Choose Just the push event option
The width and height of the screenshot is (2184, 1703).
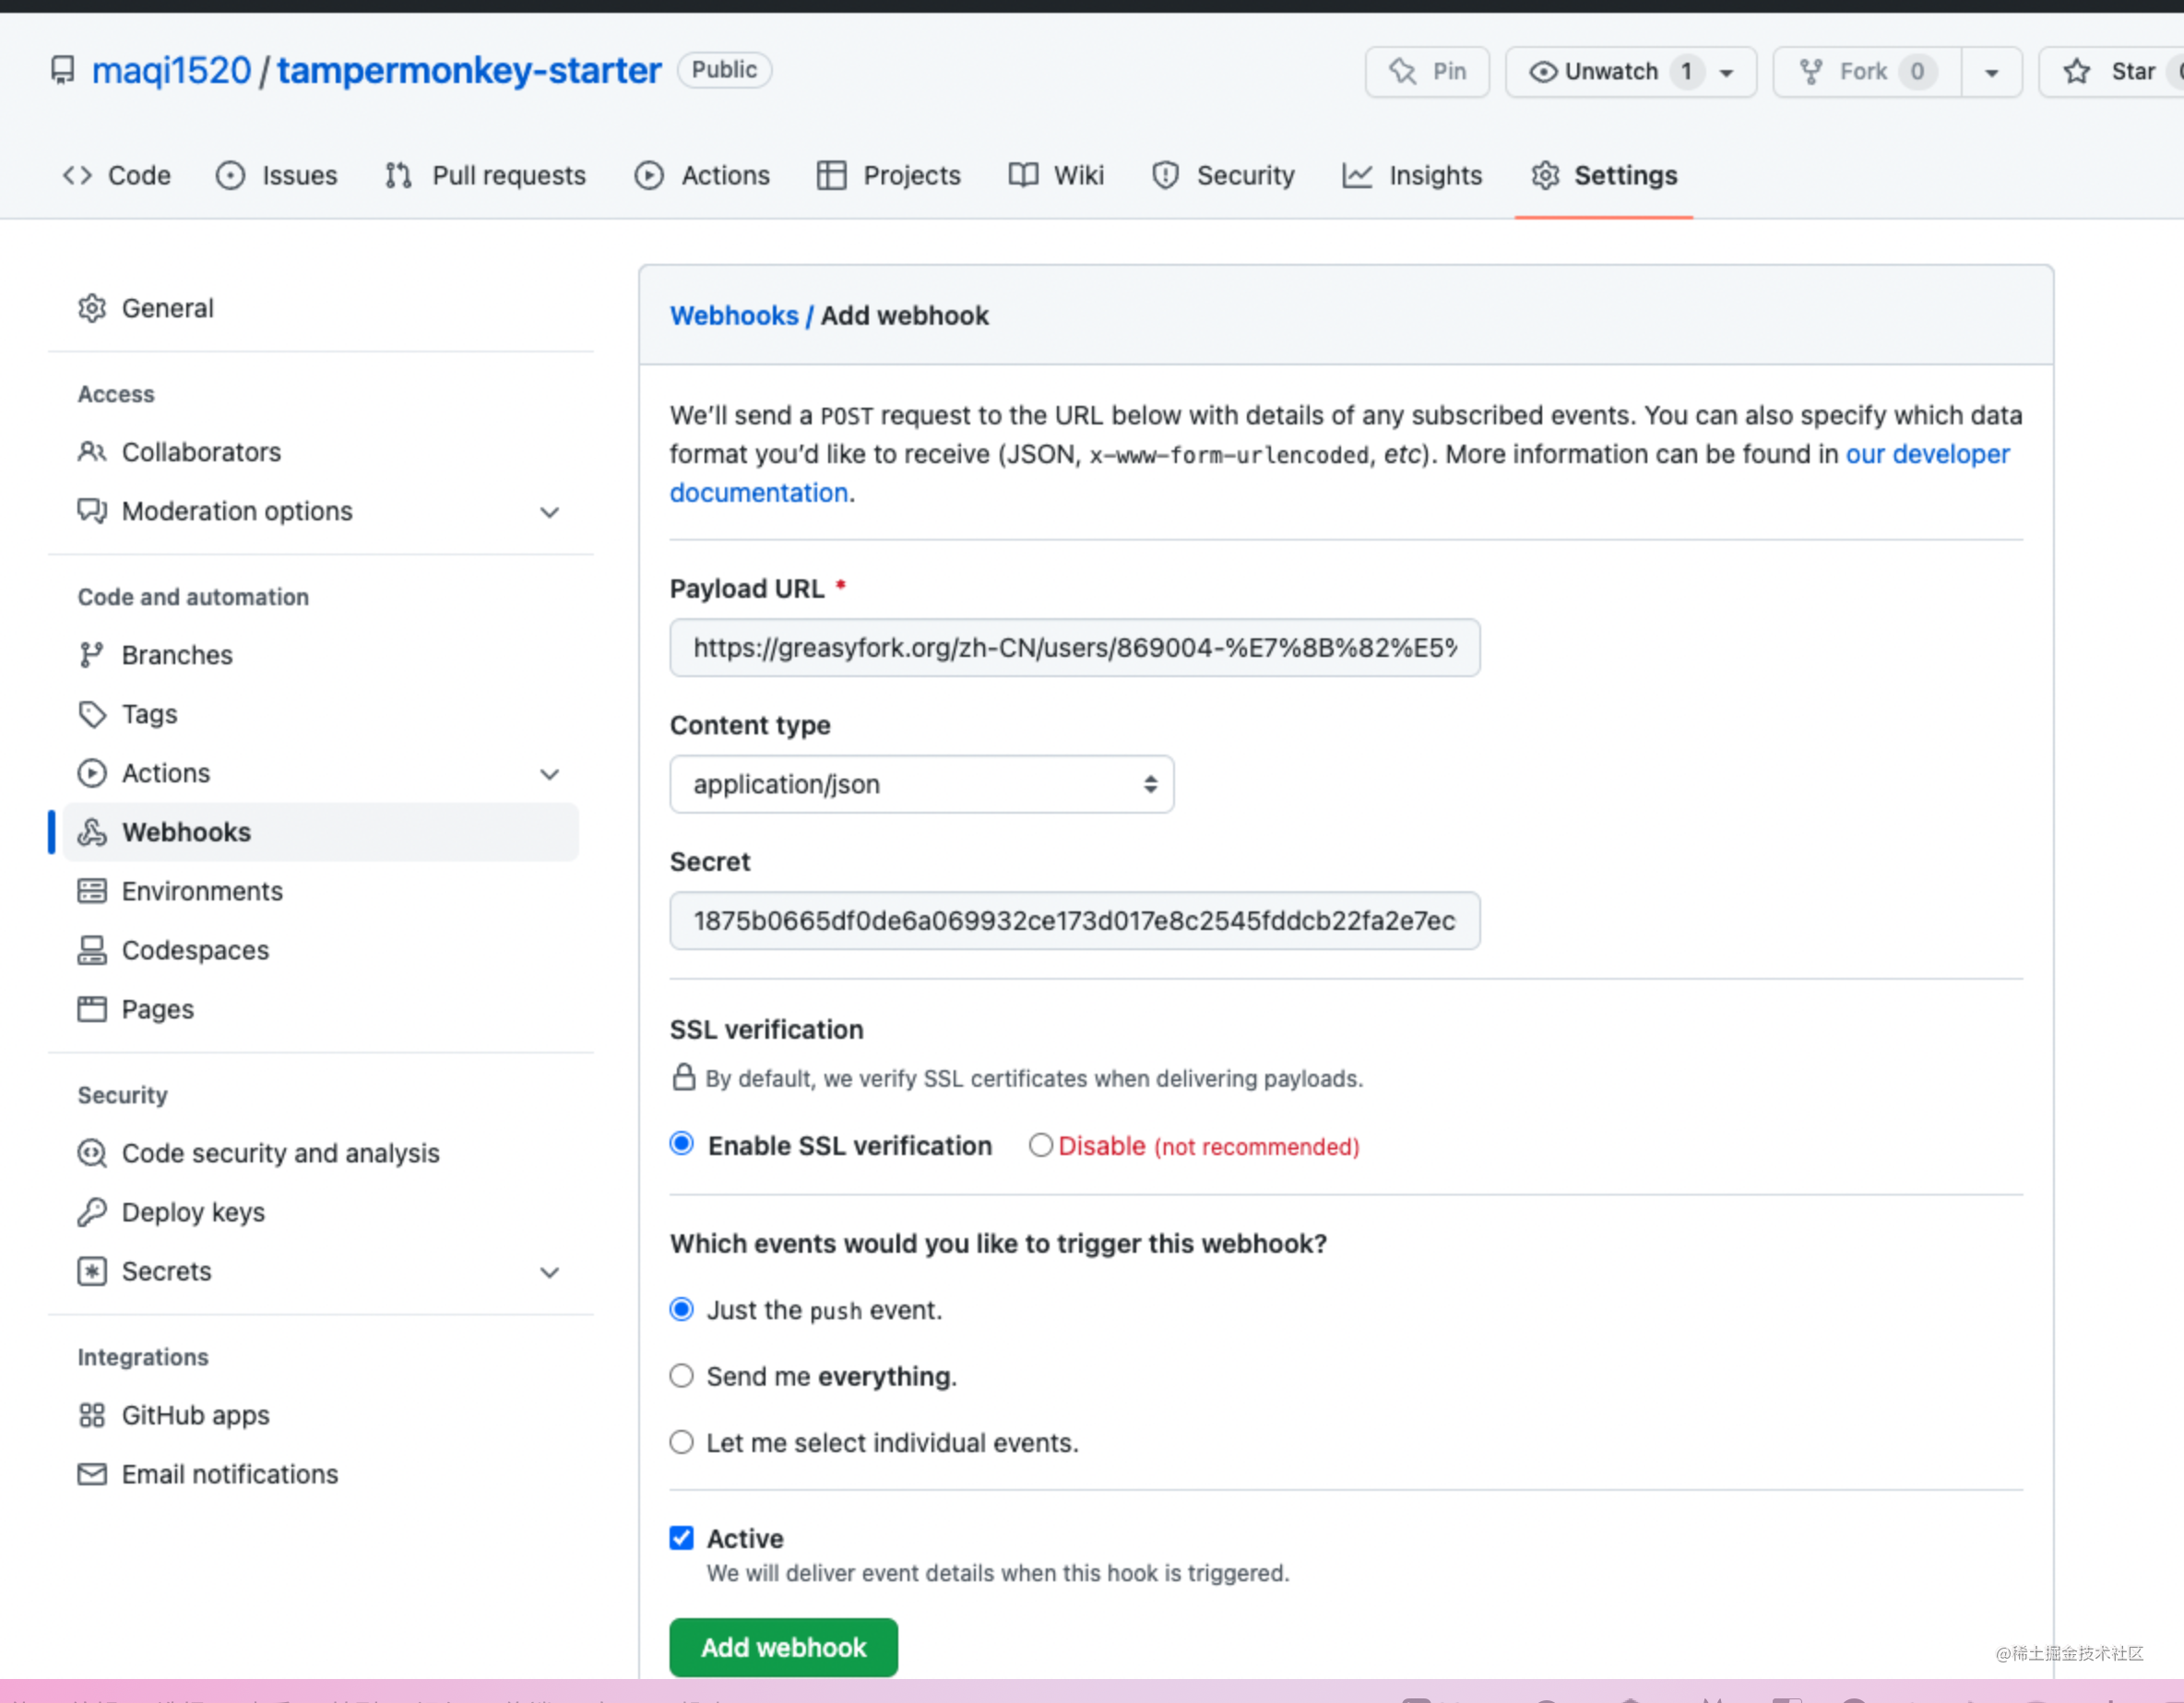(x=682, y=1309)
